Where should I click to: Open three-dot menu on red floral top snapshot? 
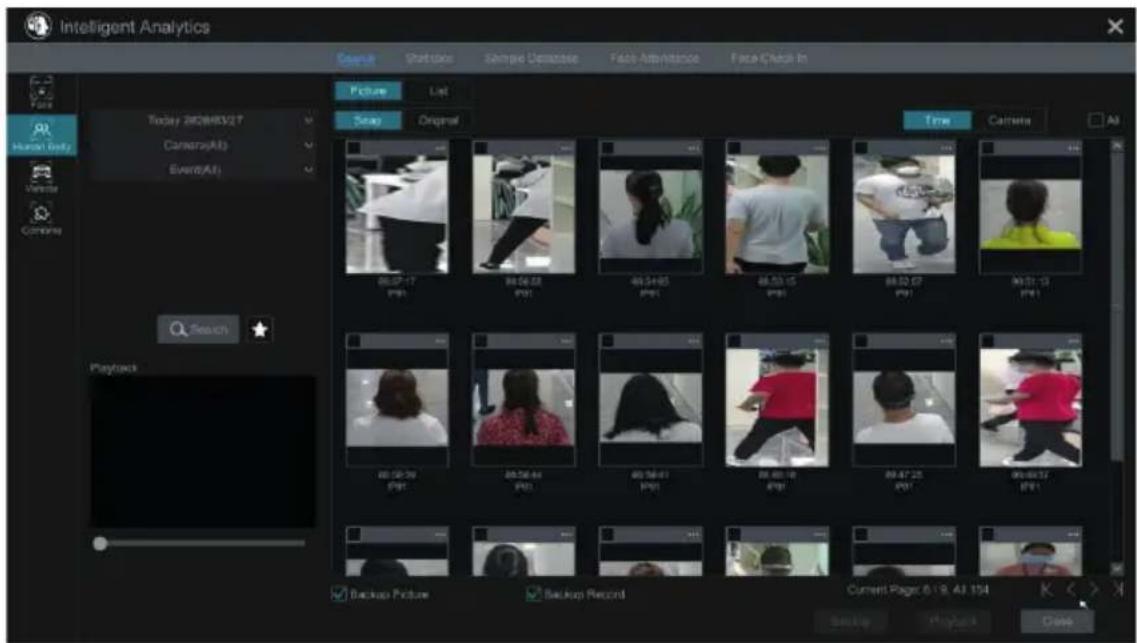tap(566, 341)
